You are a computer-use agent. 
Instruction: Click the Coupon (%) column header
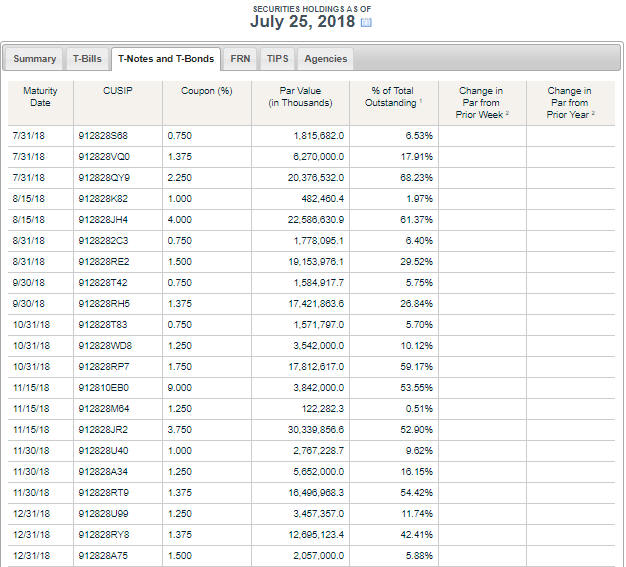pos(206,91)
